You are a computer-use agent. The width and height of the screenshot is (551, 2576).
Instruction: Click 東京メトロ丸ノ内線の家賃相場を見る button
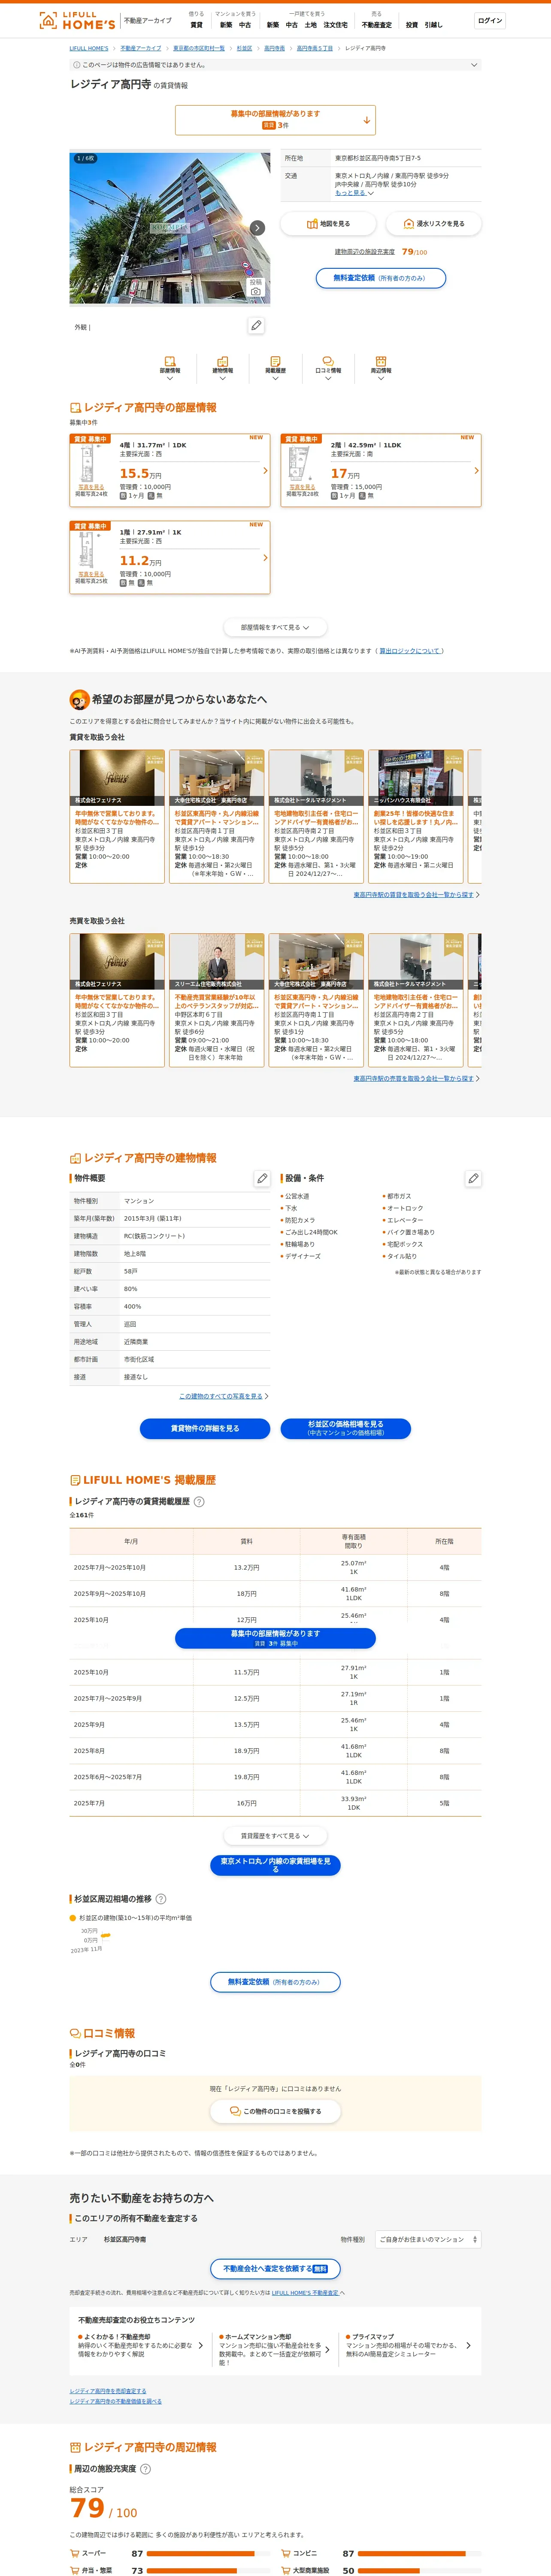pos(275,1865)
